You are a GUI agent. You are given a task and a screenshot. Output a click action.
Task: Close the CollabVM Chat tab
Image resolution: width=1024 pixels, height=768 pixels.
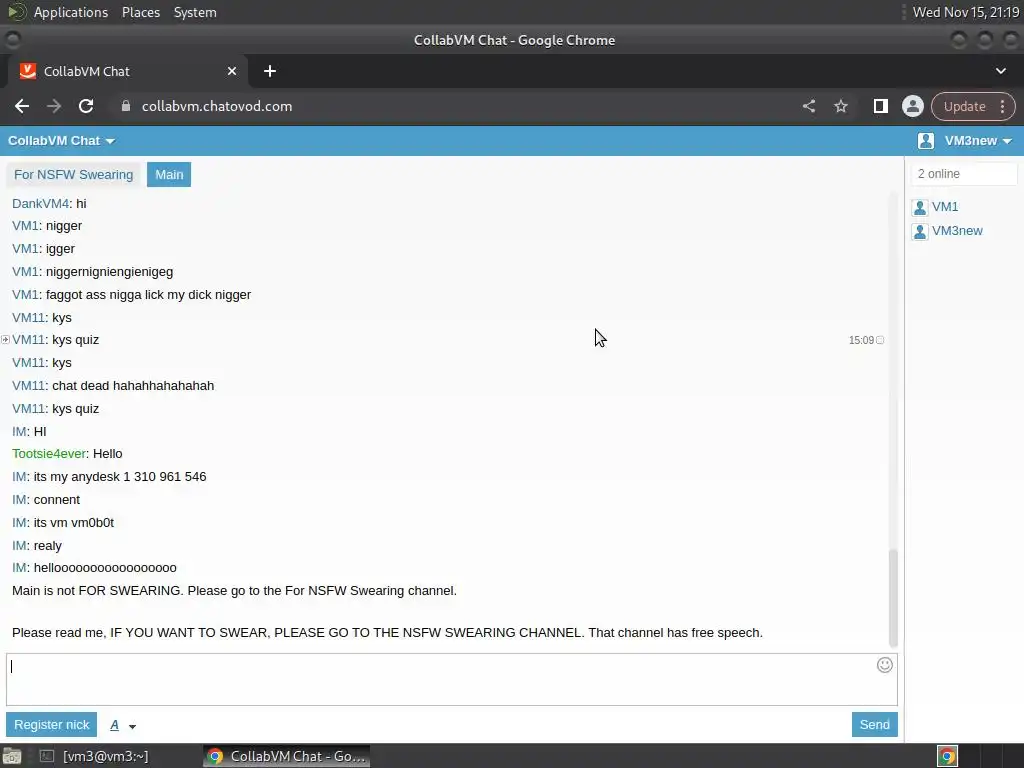click(x=232, y=71)
